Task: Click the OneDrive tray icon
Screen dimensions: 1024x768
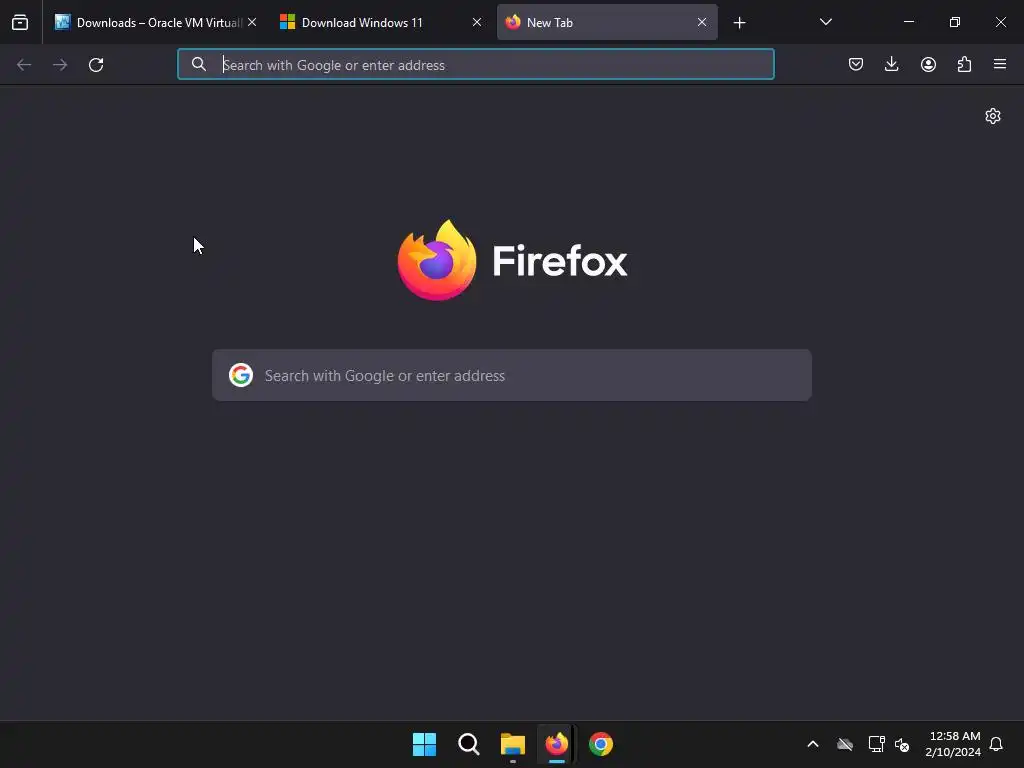Action: coord(845,744)
